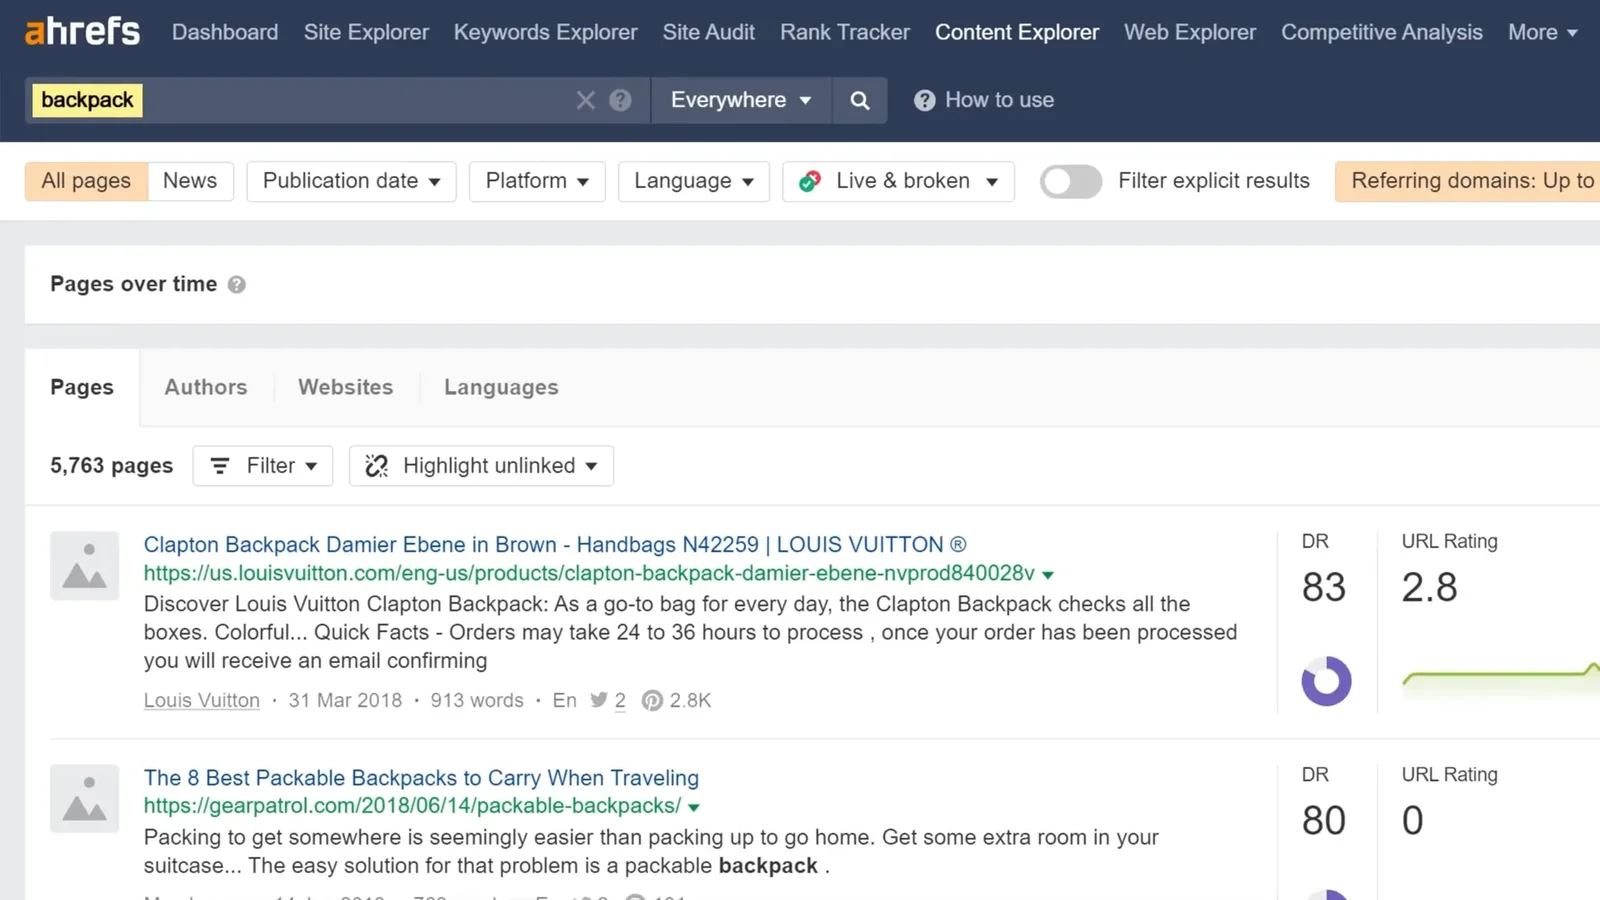Clear the backpack search query
1600x900 pixels.
pyautogui.click(x=585, y=100)
